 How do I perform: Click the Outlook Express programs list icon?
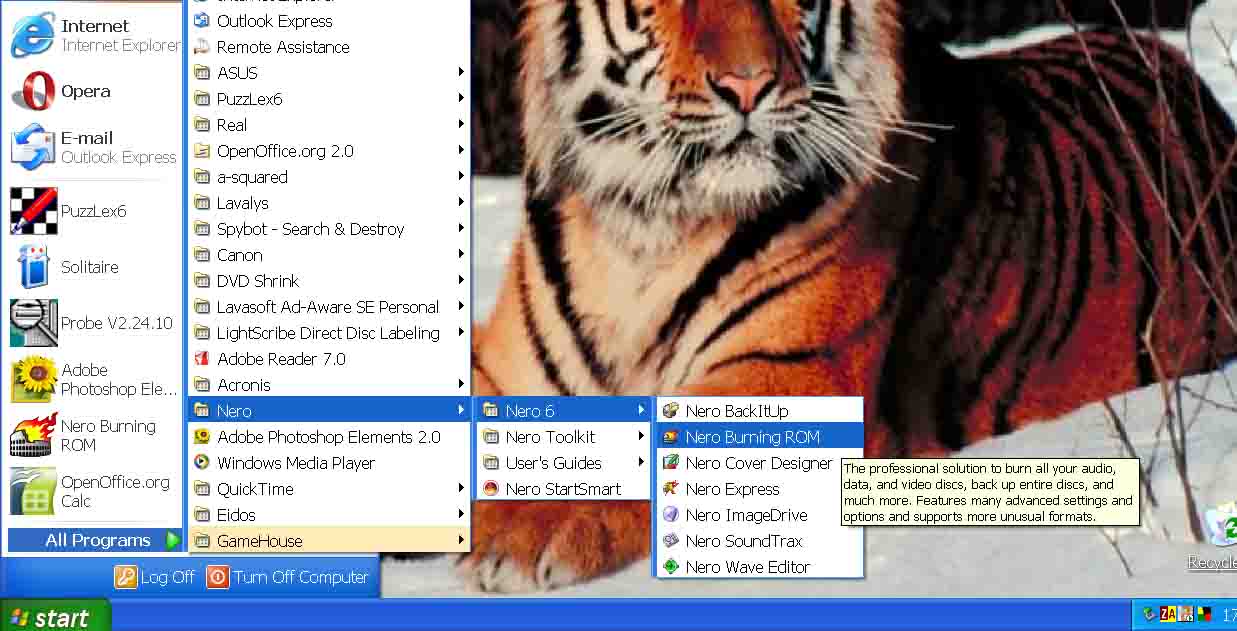pos(201,21)
